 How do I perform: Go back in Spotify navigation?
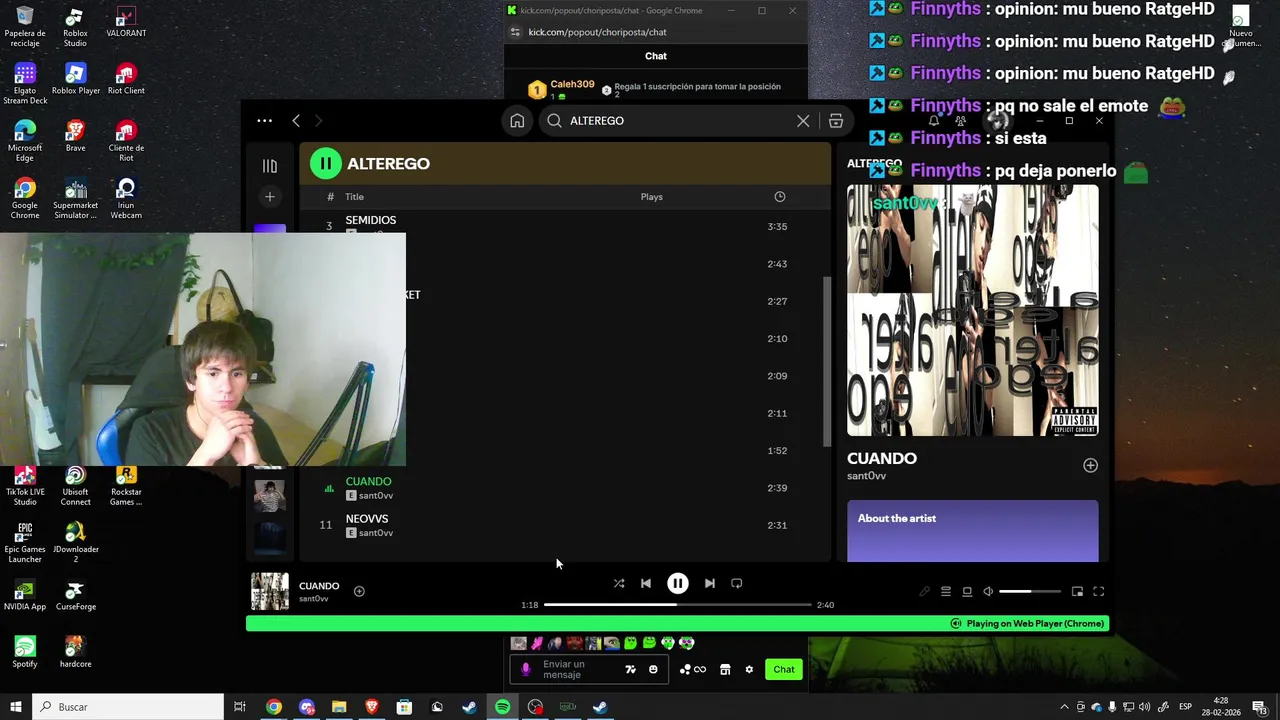(x=296, y=120)
